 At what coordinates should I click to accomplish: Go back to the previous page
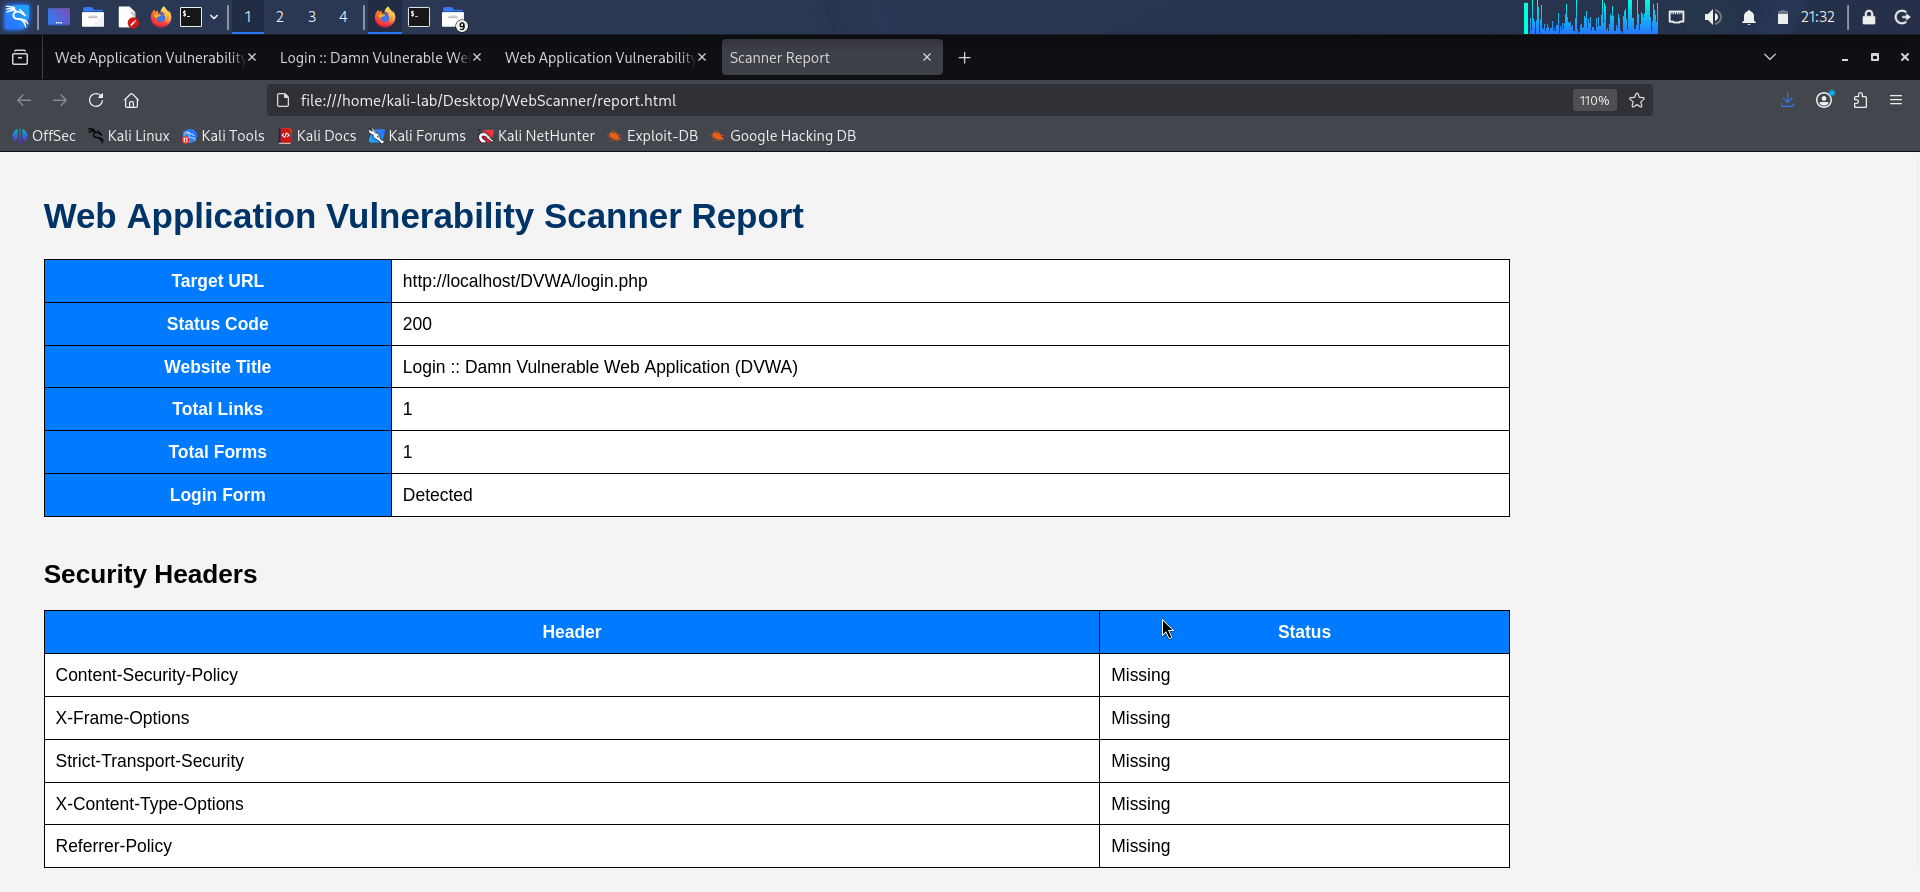[24, 100]
